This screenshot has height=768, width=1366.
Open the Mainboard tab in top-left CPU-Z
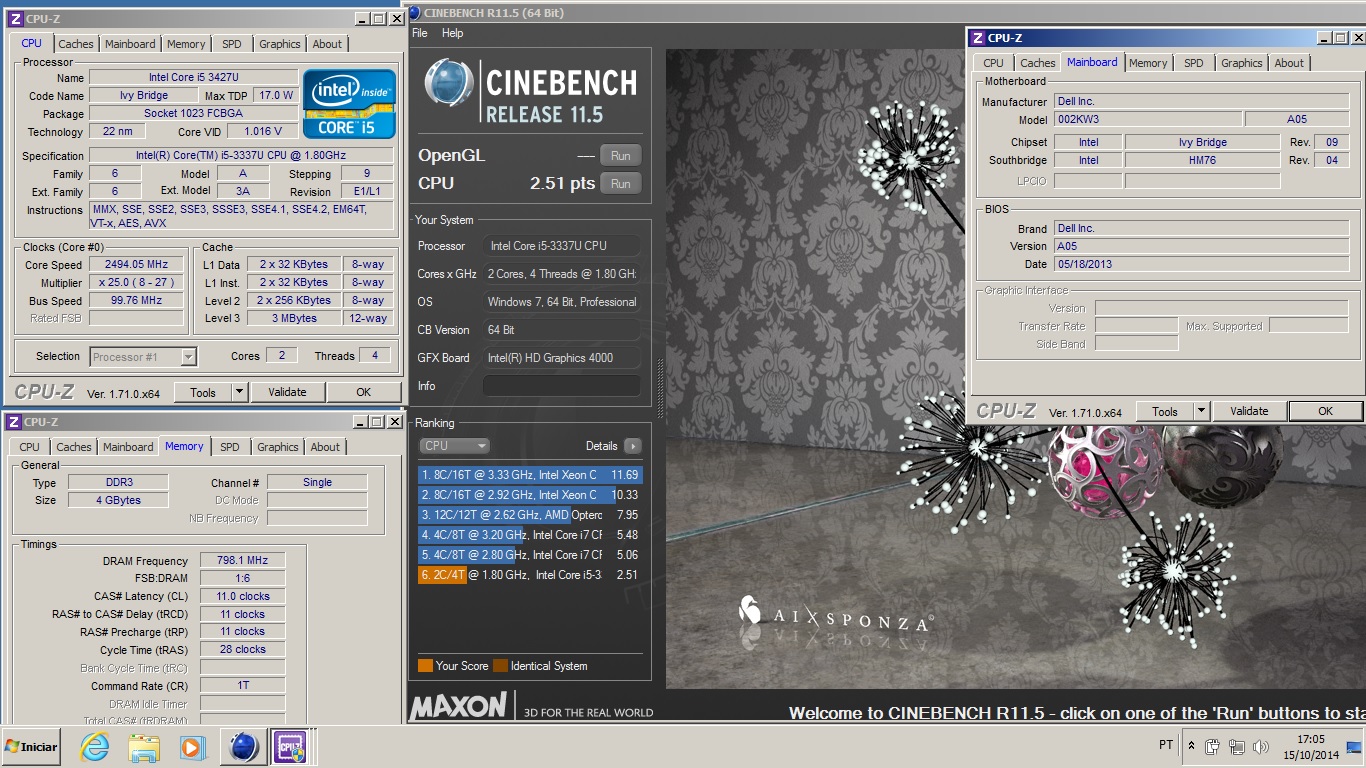pyautogui.click(x=130, y=44)
